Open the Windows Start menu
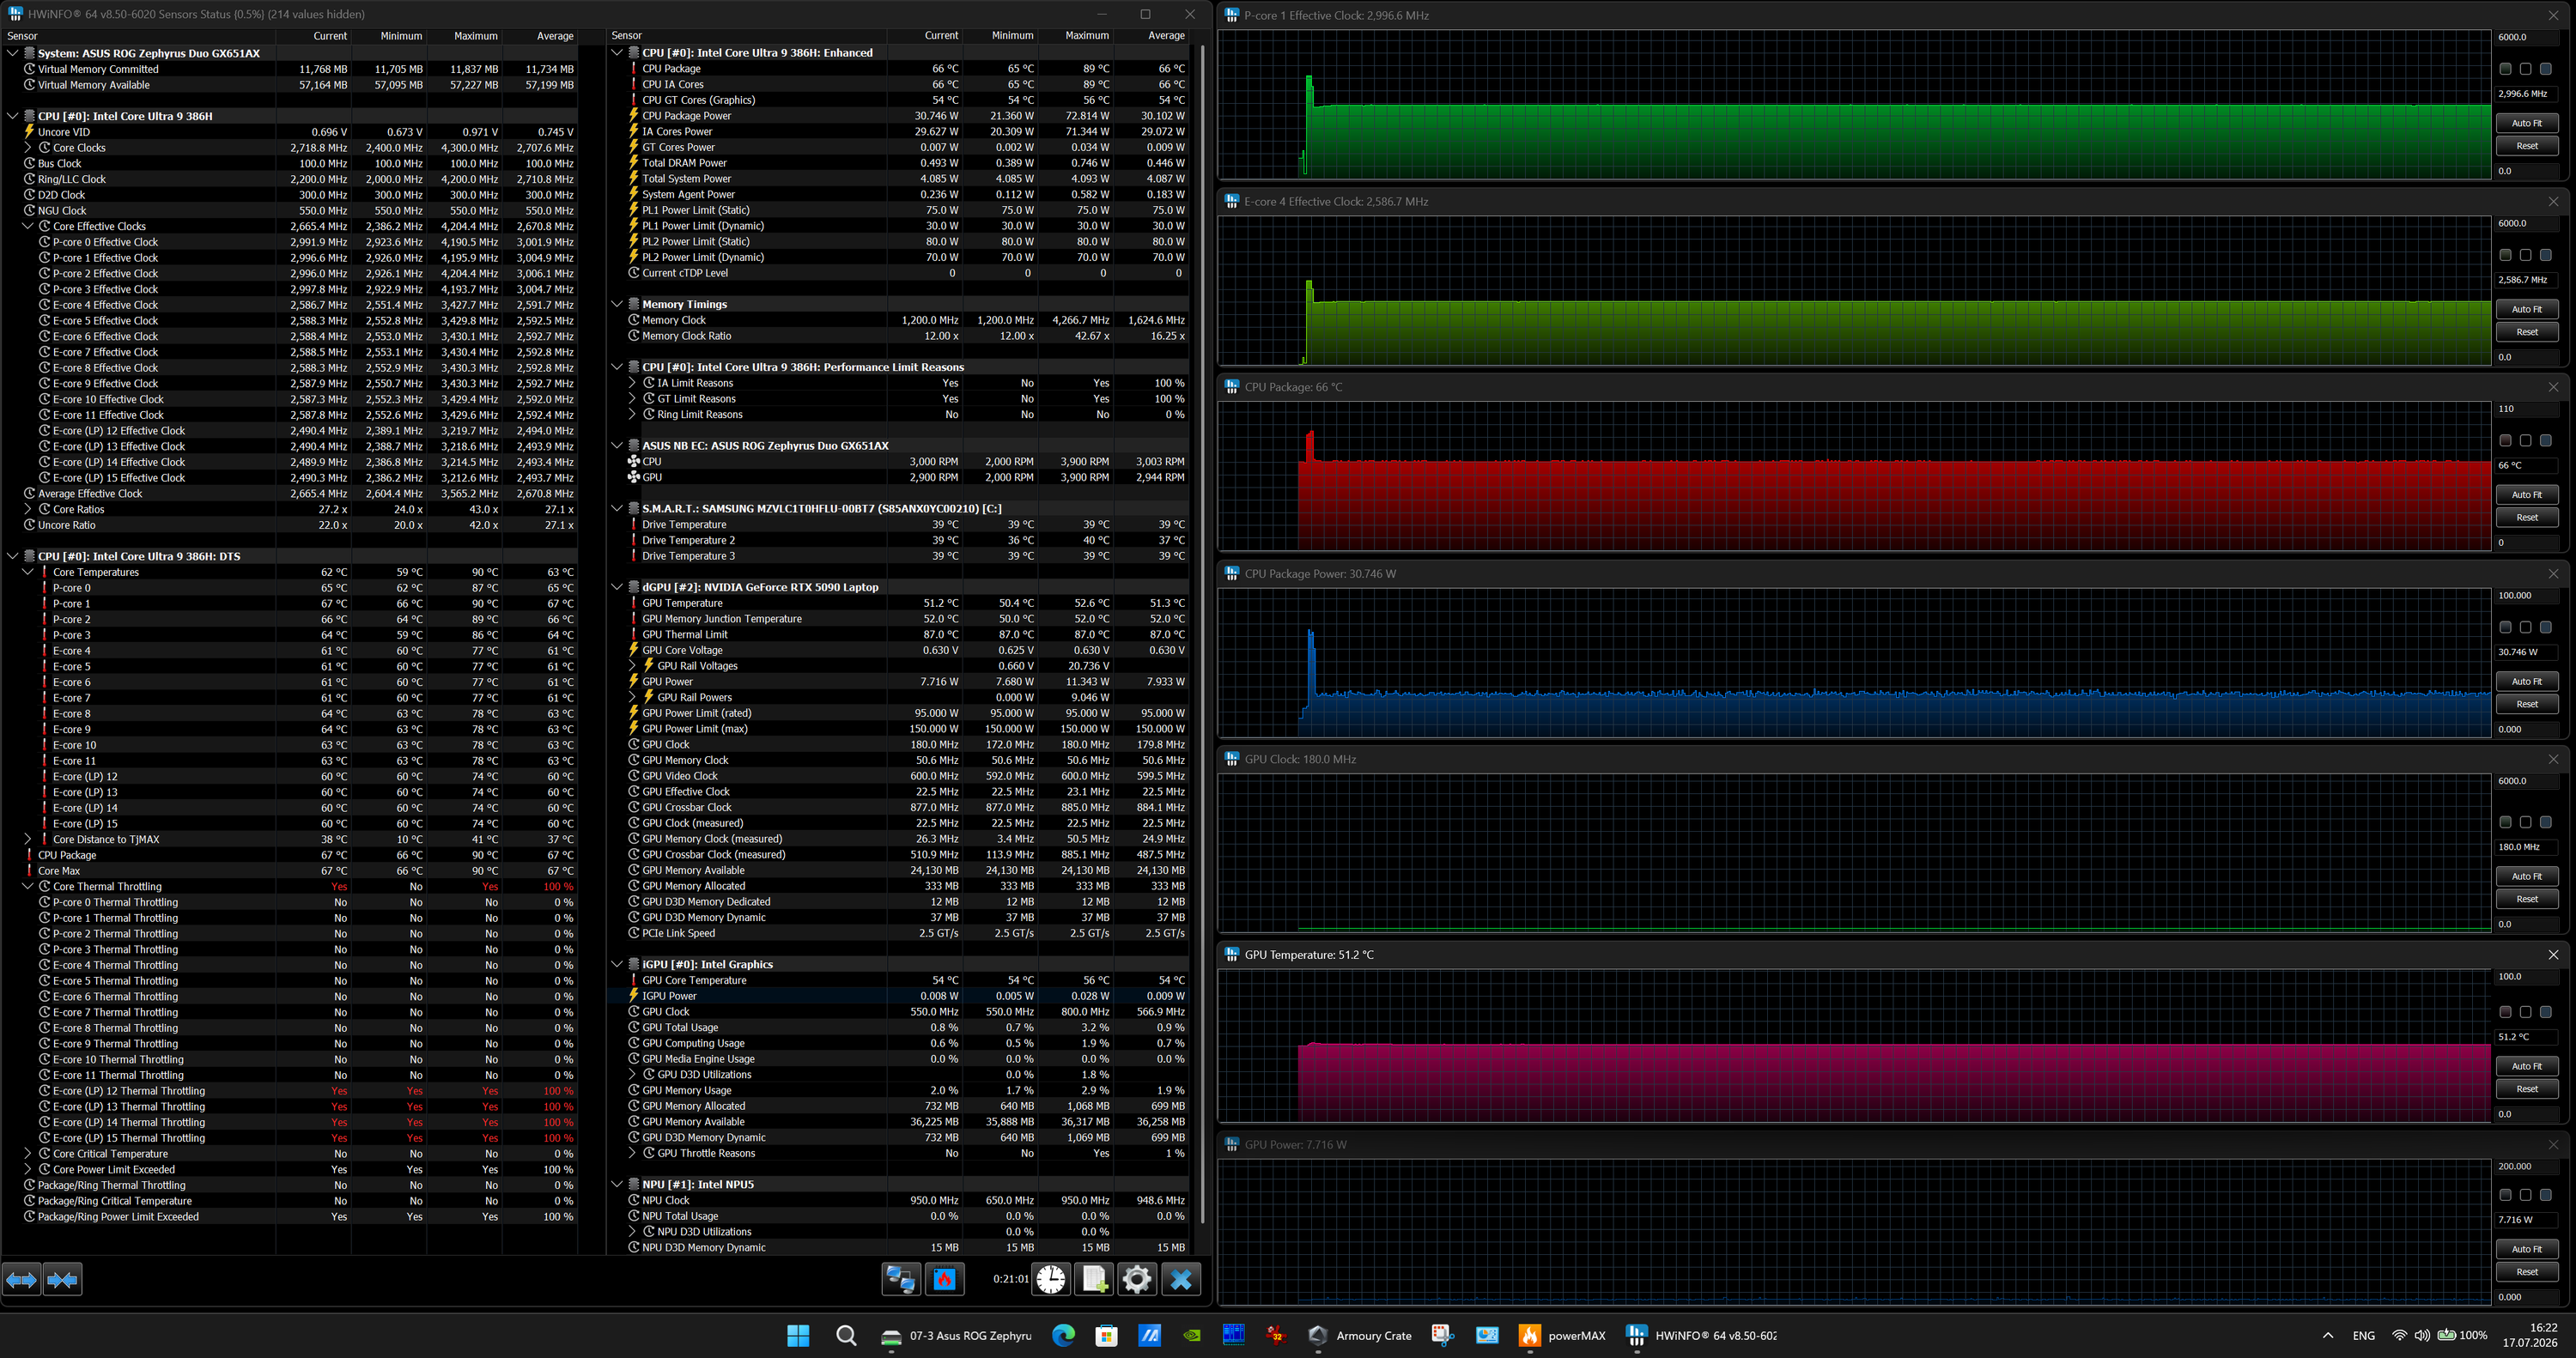Image resolution: width=2576 pixels, height=1358 pixels. click(798, 1336)
